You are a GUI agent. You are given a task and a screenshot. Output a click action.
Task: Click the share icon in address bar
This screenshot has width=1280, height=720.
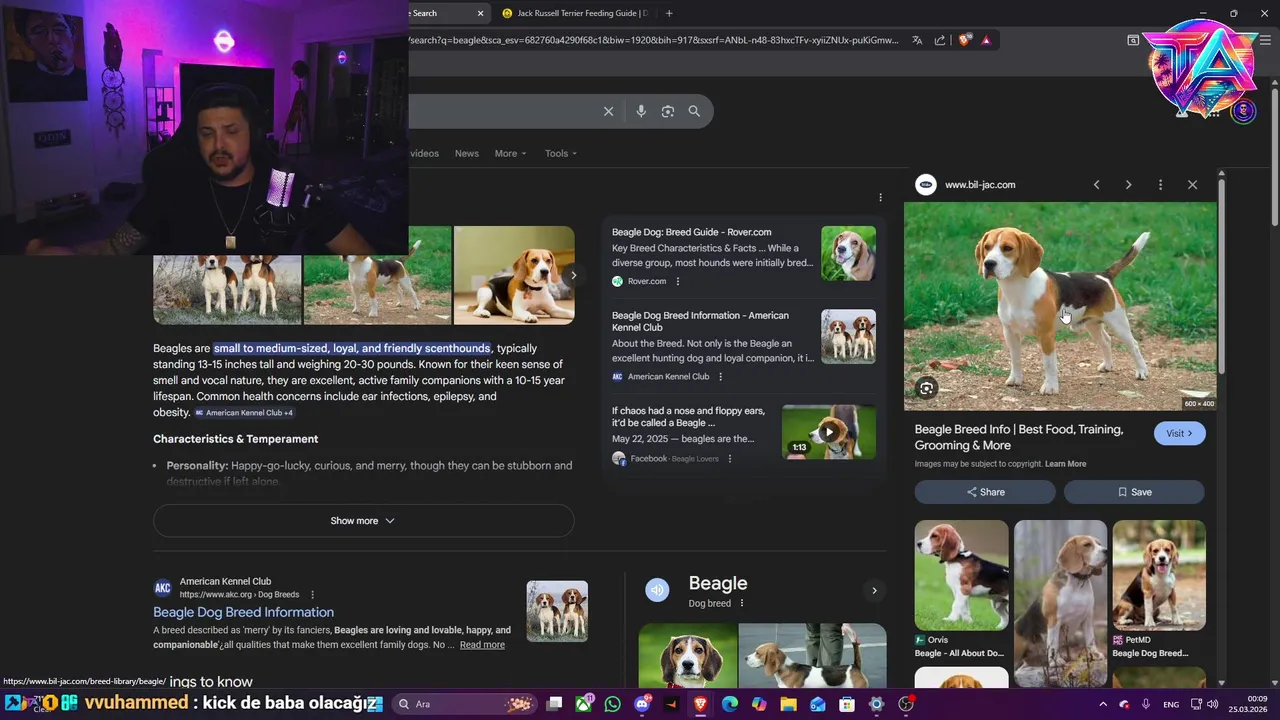[940, 40]
